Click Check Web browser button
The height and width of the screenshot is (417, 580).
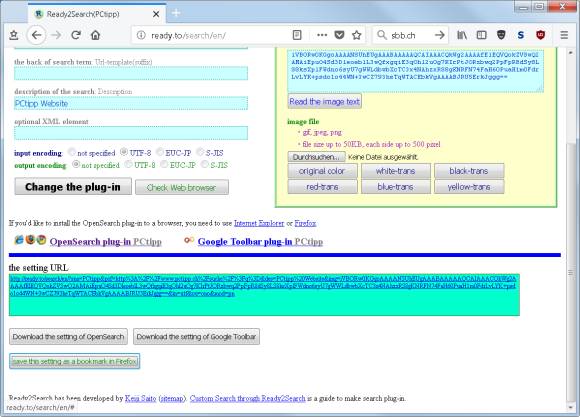[182, 187]
